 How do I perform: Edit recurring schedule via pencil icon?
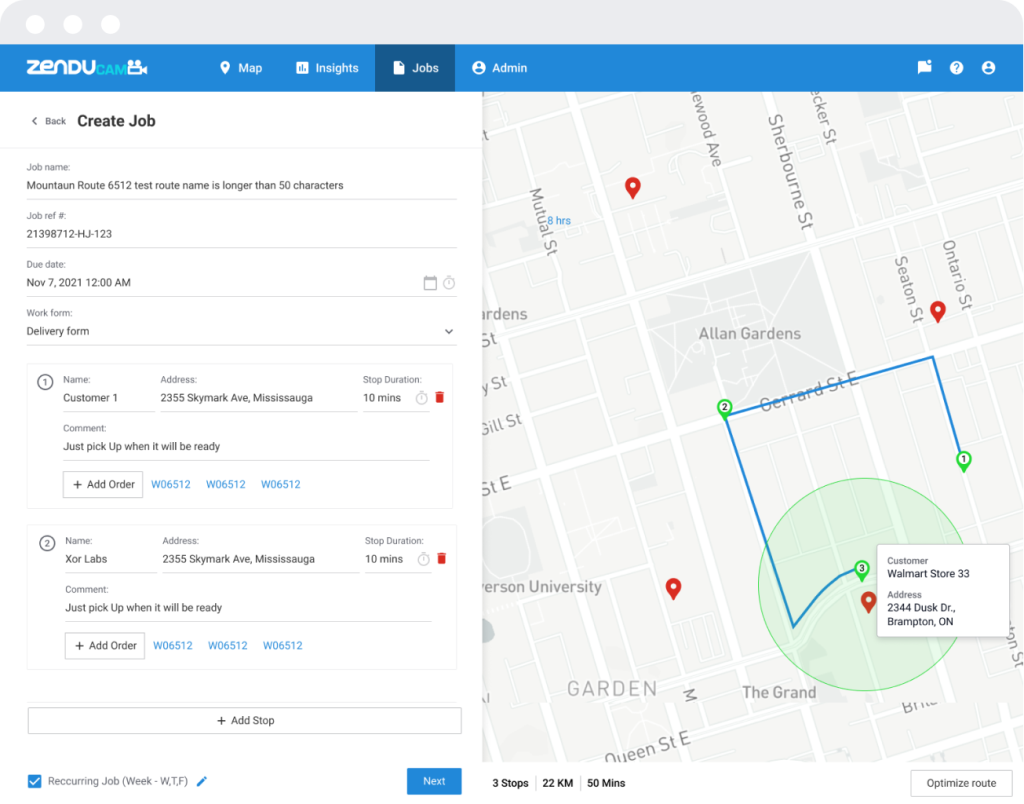click(201, 781)
